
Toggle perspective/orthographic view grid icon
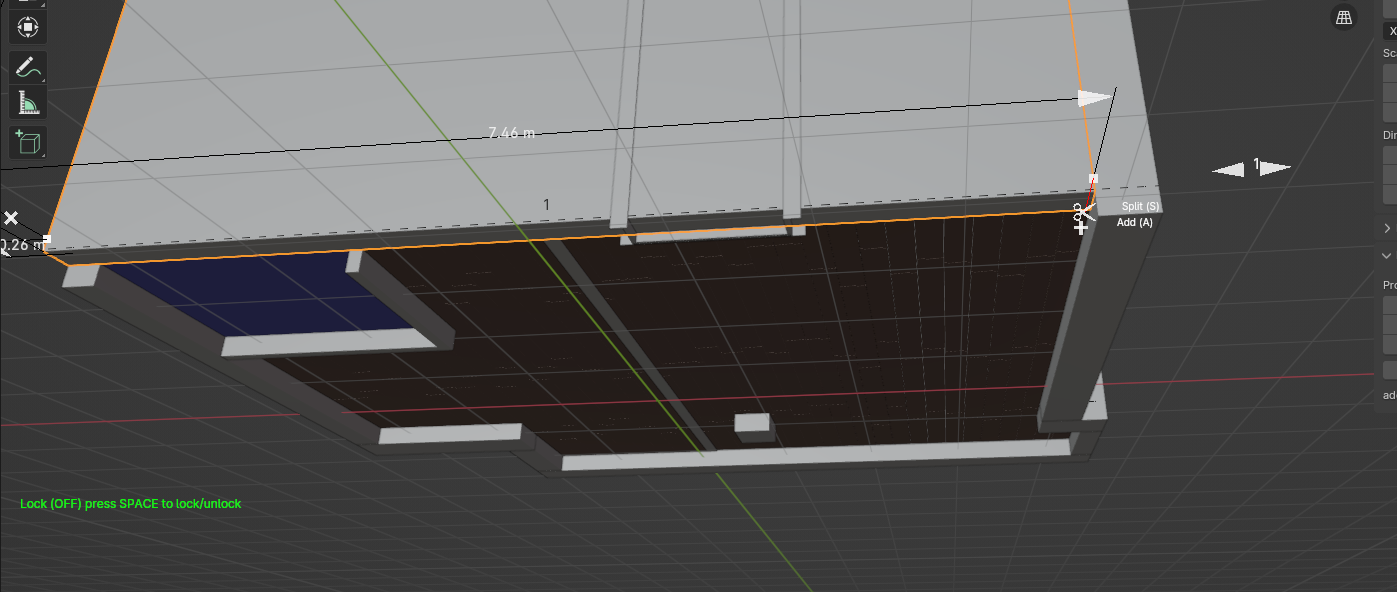tap(1344, 17)
